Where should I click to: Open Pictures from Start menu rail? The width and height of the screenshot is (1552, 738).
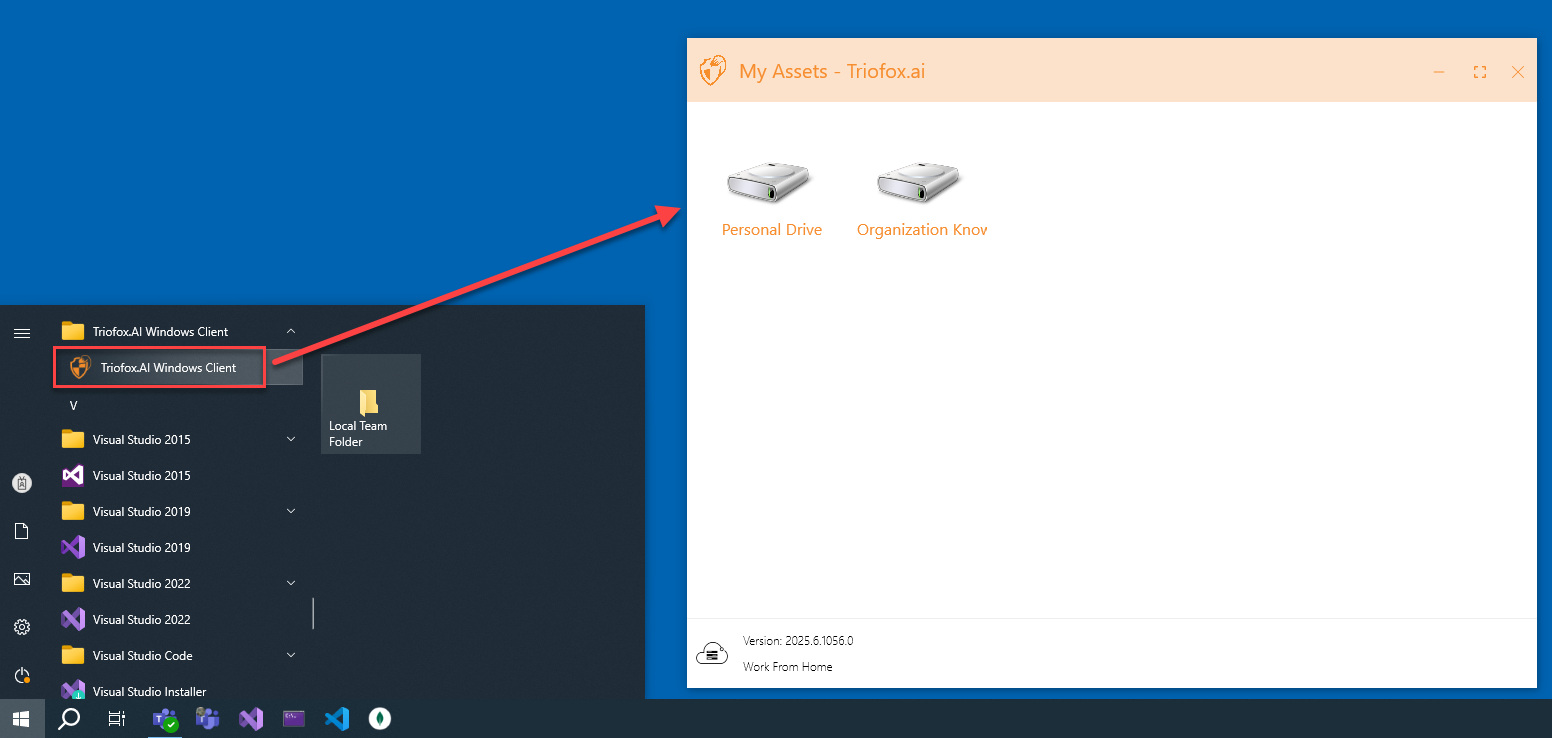[x=22, y=579]
